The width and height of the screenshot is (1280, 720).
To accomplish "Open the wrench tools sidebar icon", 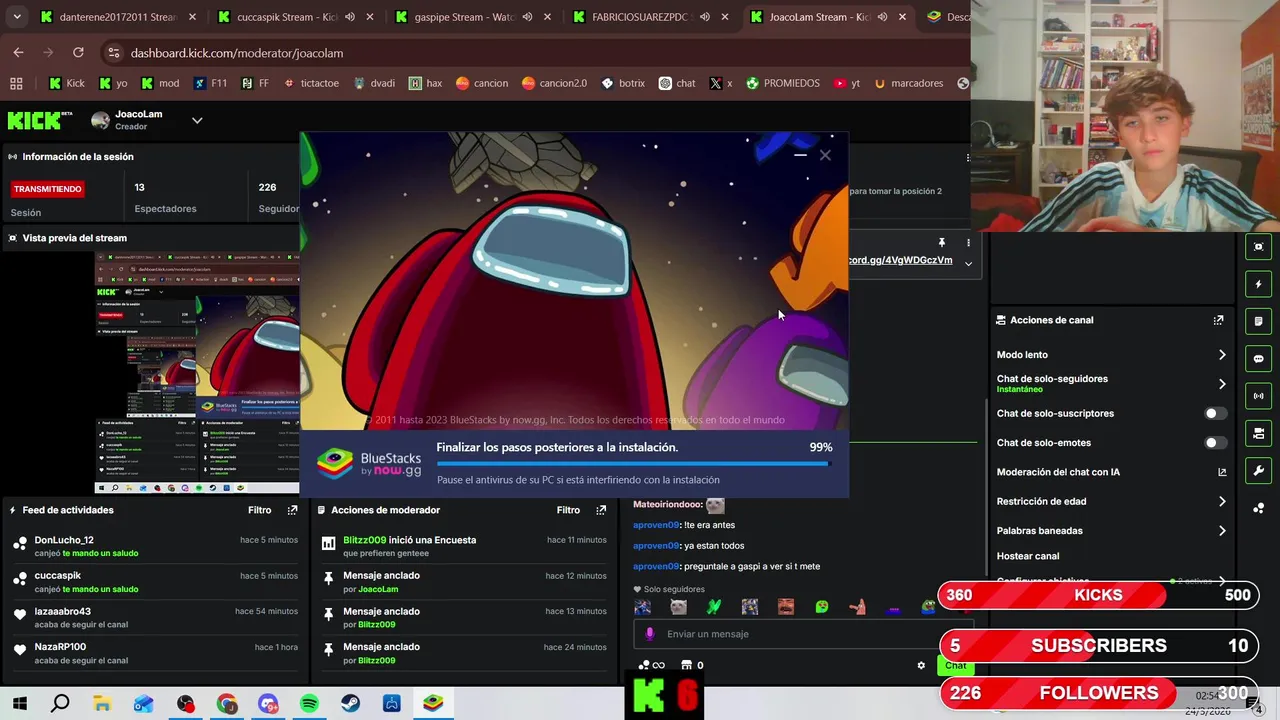I will [x=1258, y=470].
